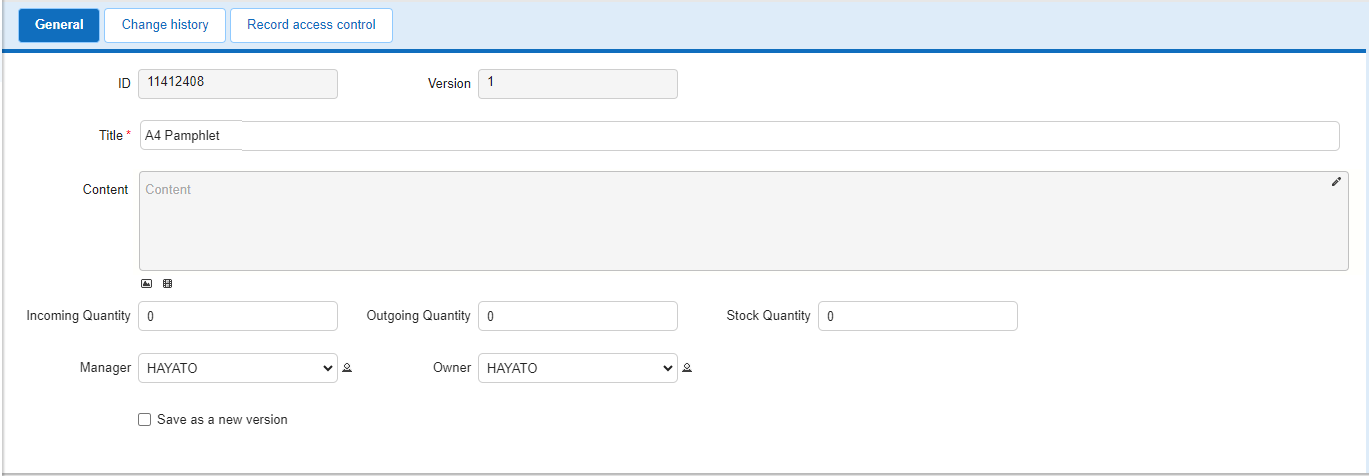Open the Owner dropdown
Image resolution: width=1369 pixels, height=476 pixels.
pos(578,368)
